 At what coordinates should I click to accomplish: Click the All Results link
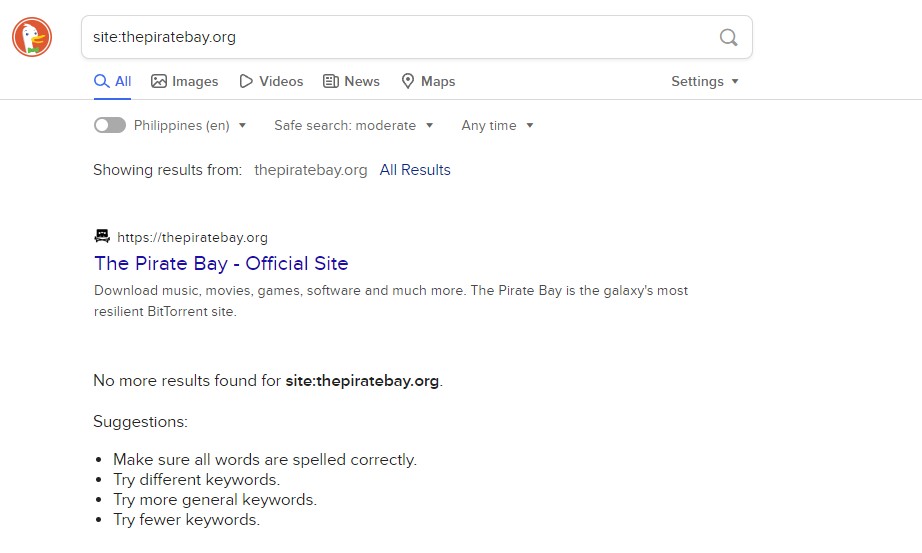415,170
